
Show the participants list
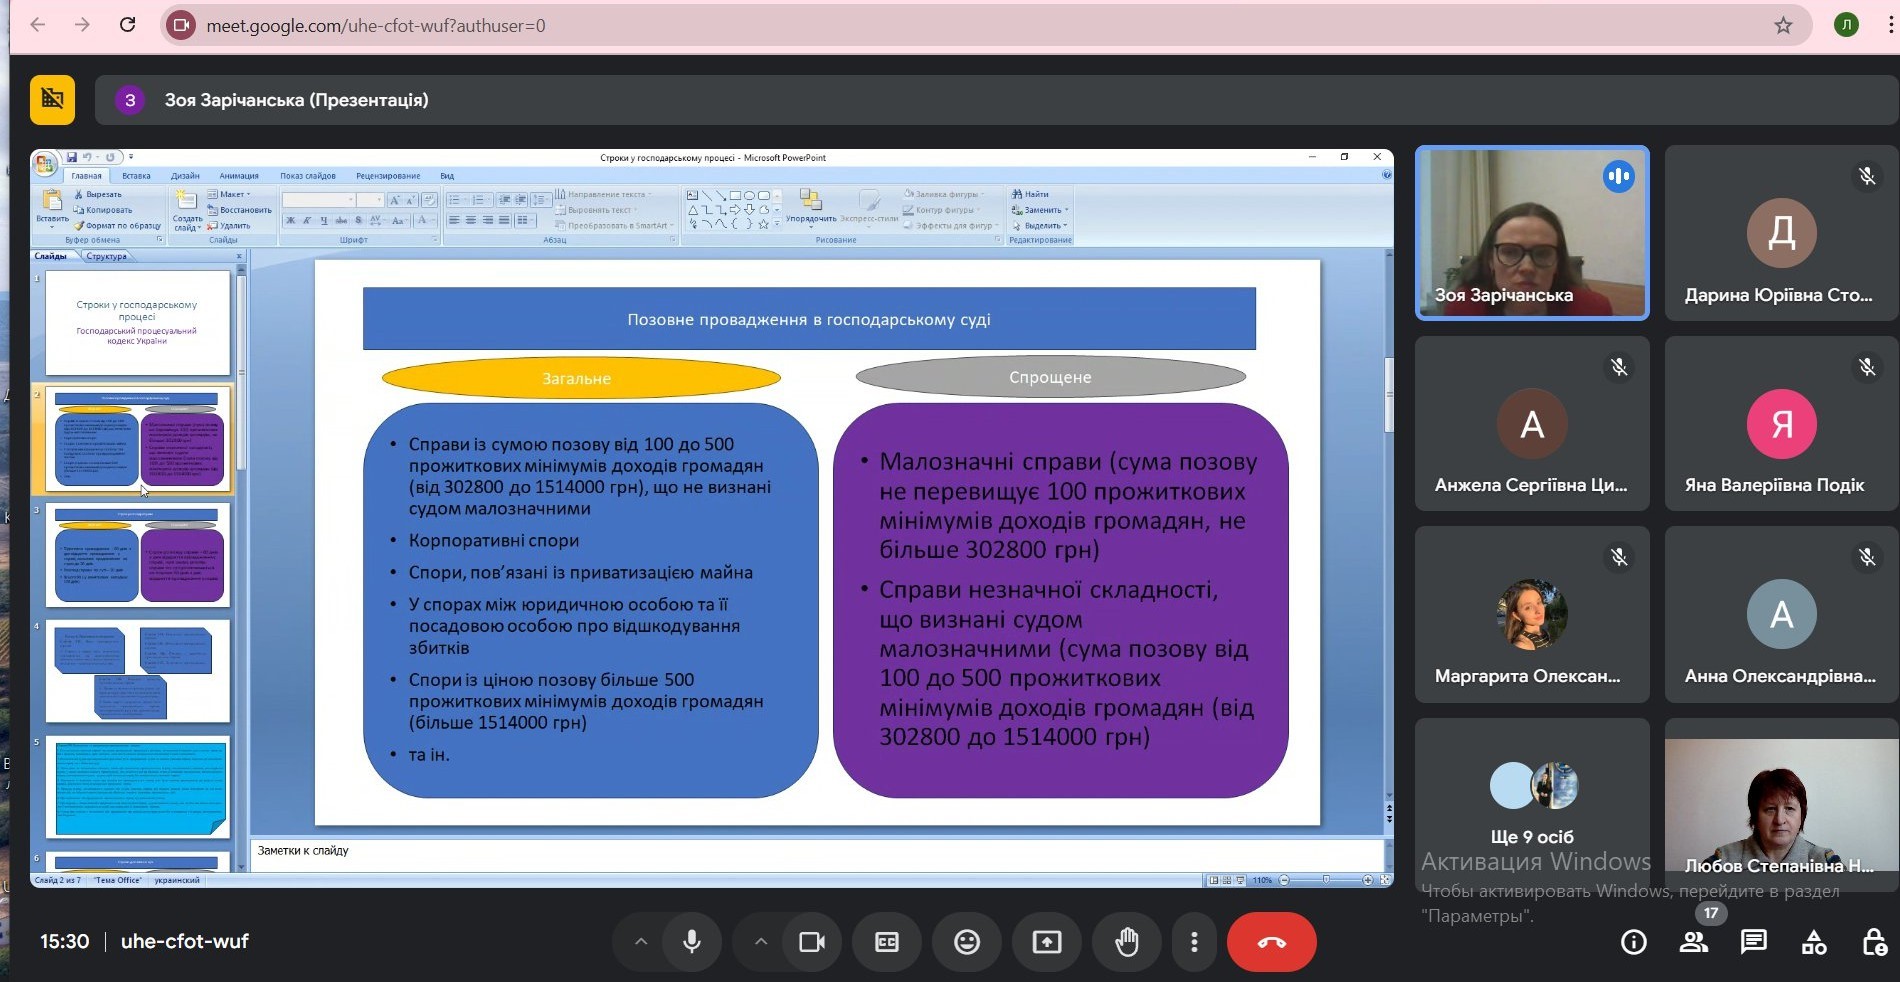pos(1693,942)
